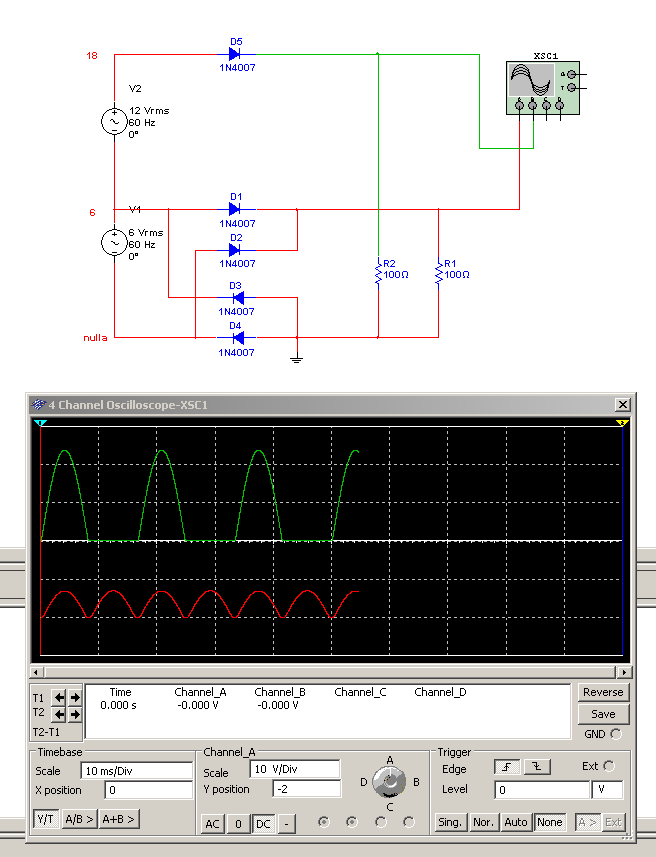Set Y/T display mode
Screen dimensions: 656x857
pyautogui.click(x=46, y=819)
